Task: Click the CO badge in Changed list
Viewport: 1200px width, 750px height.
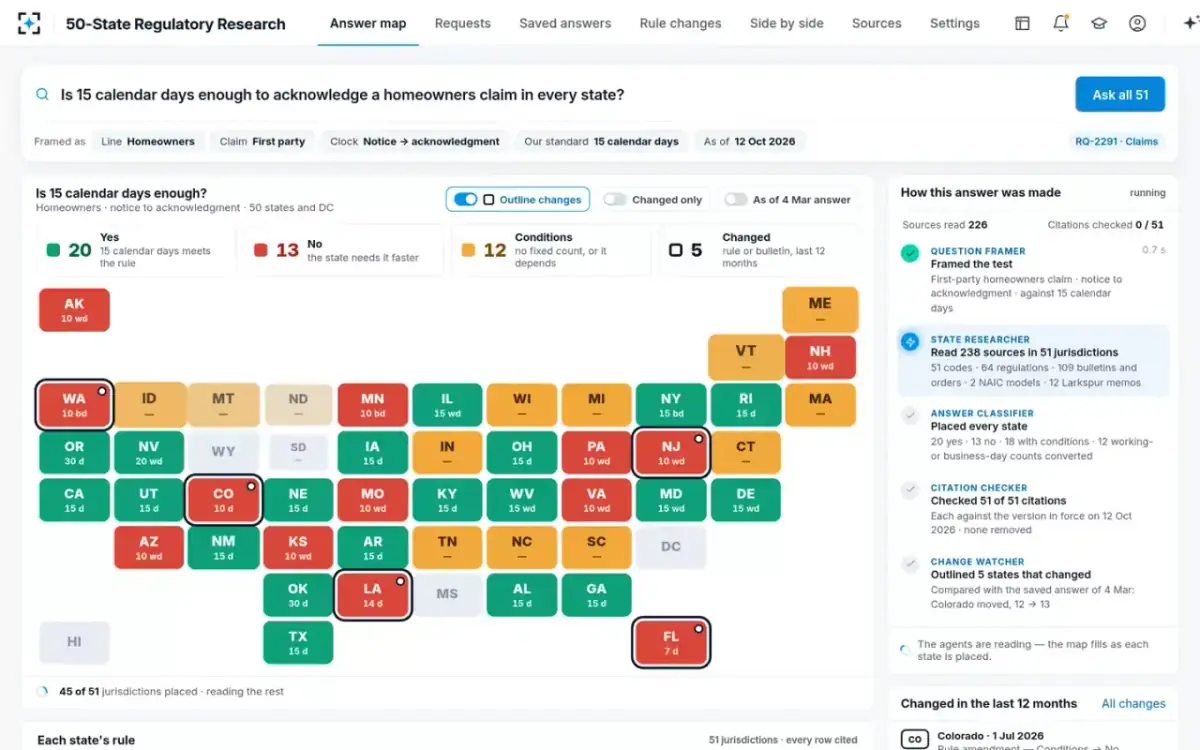Action: point(915,739)
